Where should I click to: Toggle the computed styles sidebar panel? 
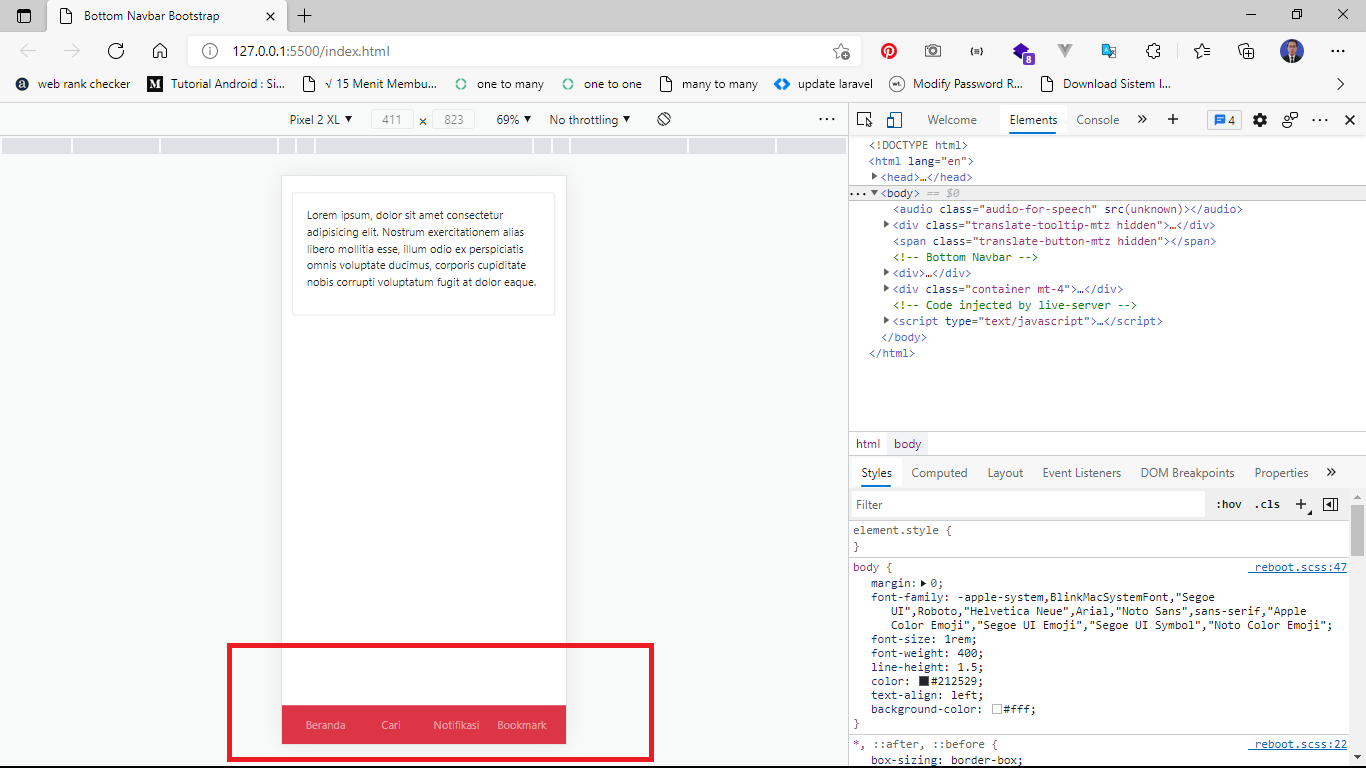point(1330,504)
